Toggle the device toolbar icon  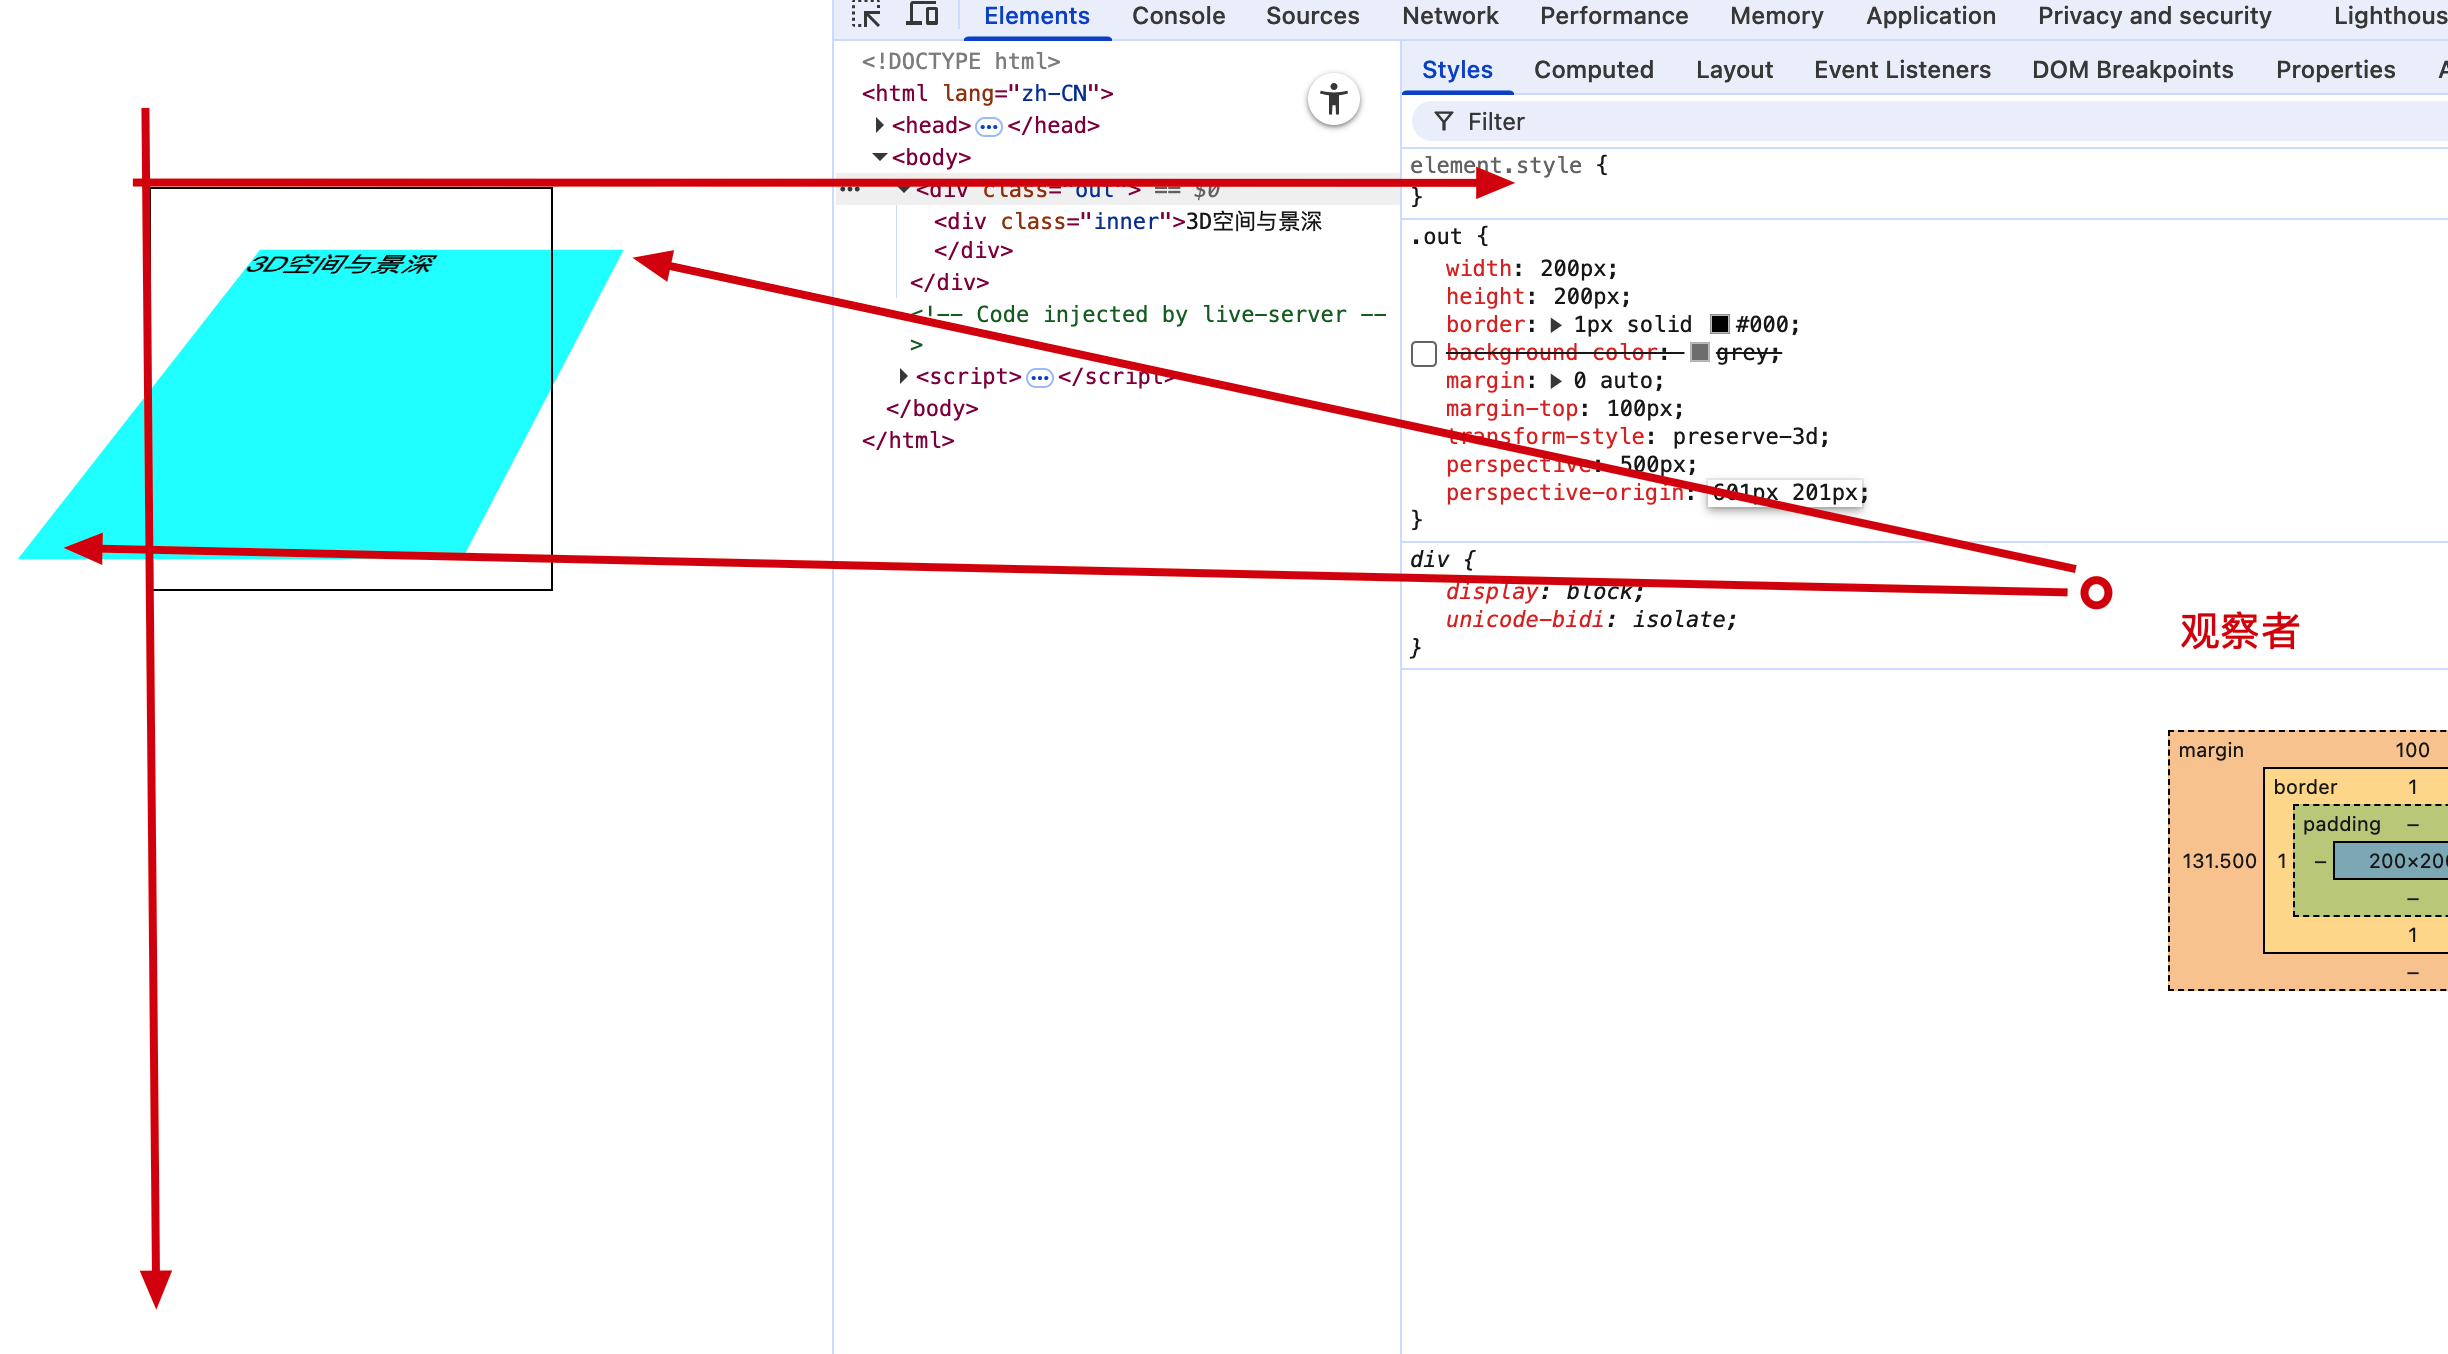pyautogui.click(x=922, y=15)
